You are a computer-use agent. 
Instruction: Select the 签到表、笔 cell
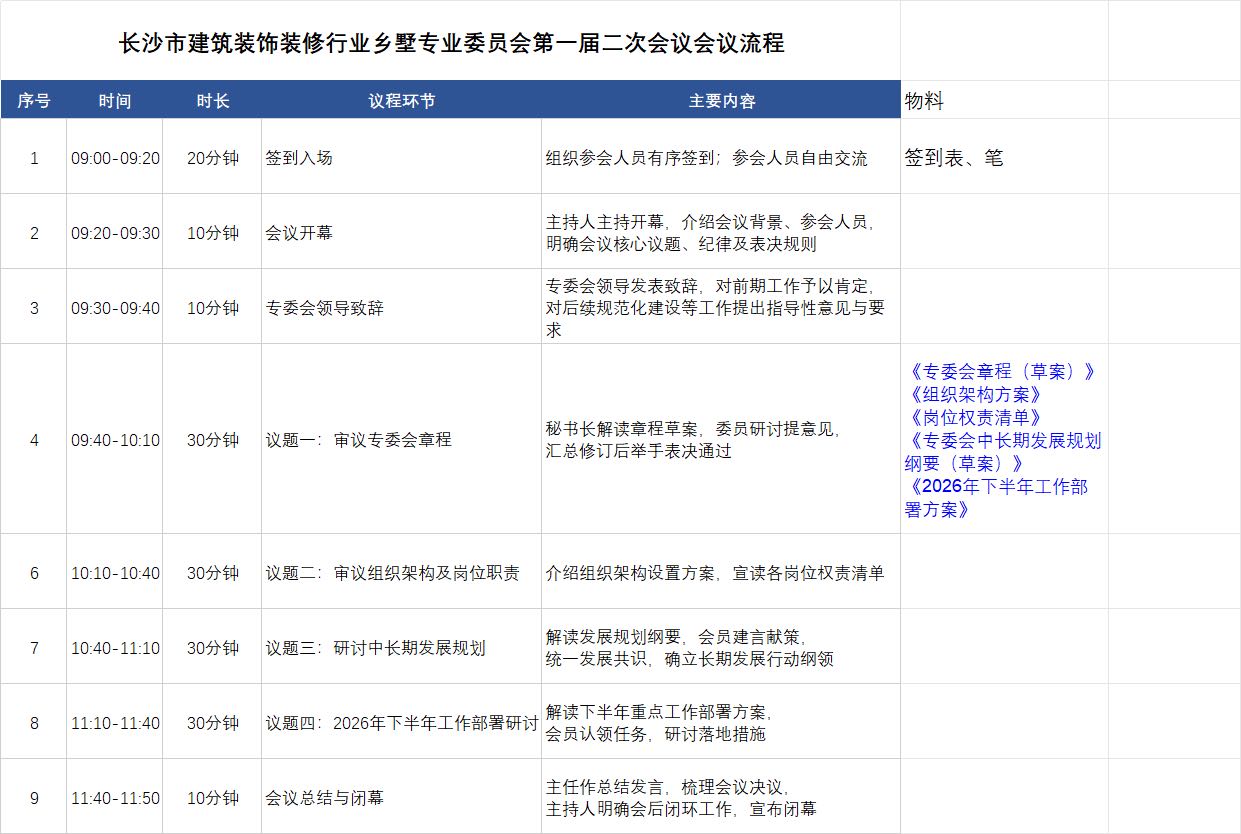[1004, 157]
